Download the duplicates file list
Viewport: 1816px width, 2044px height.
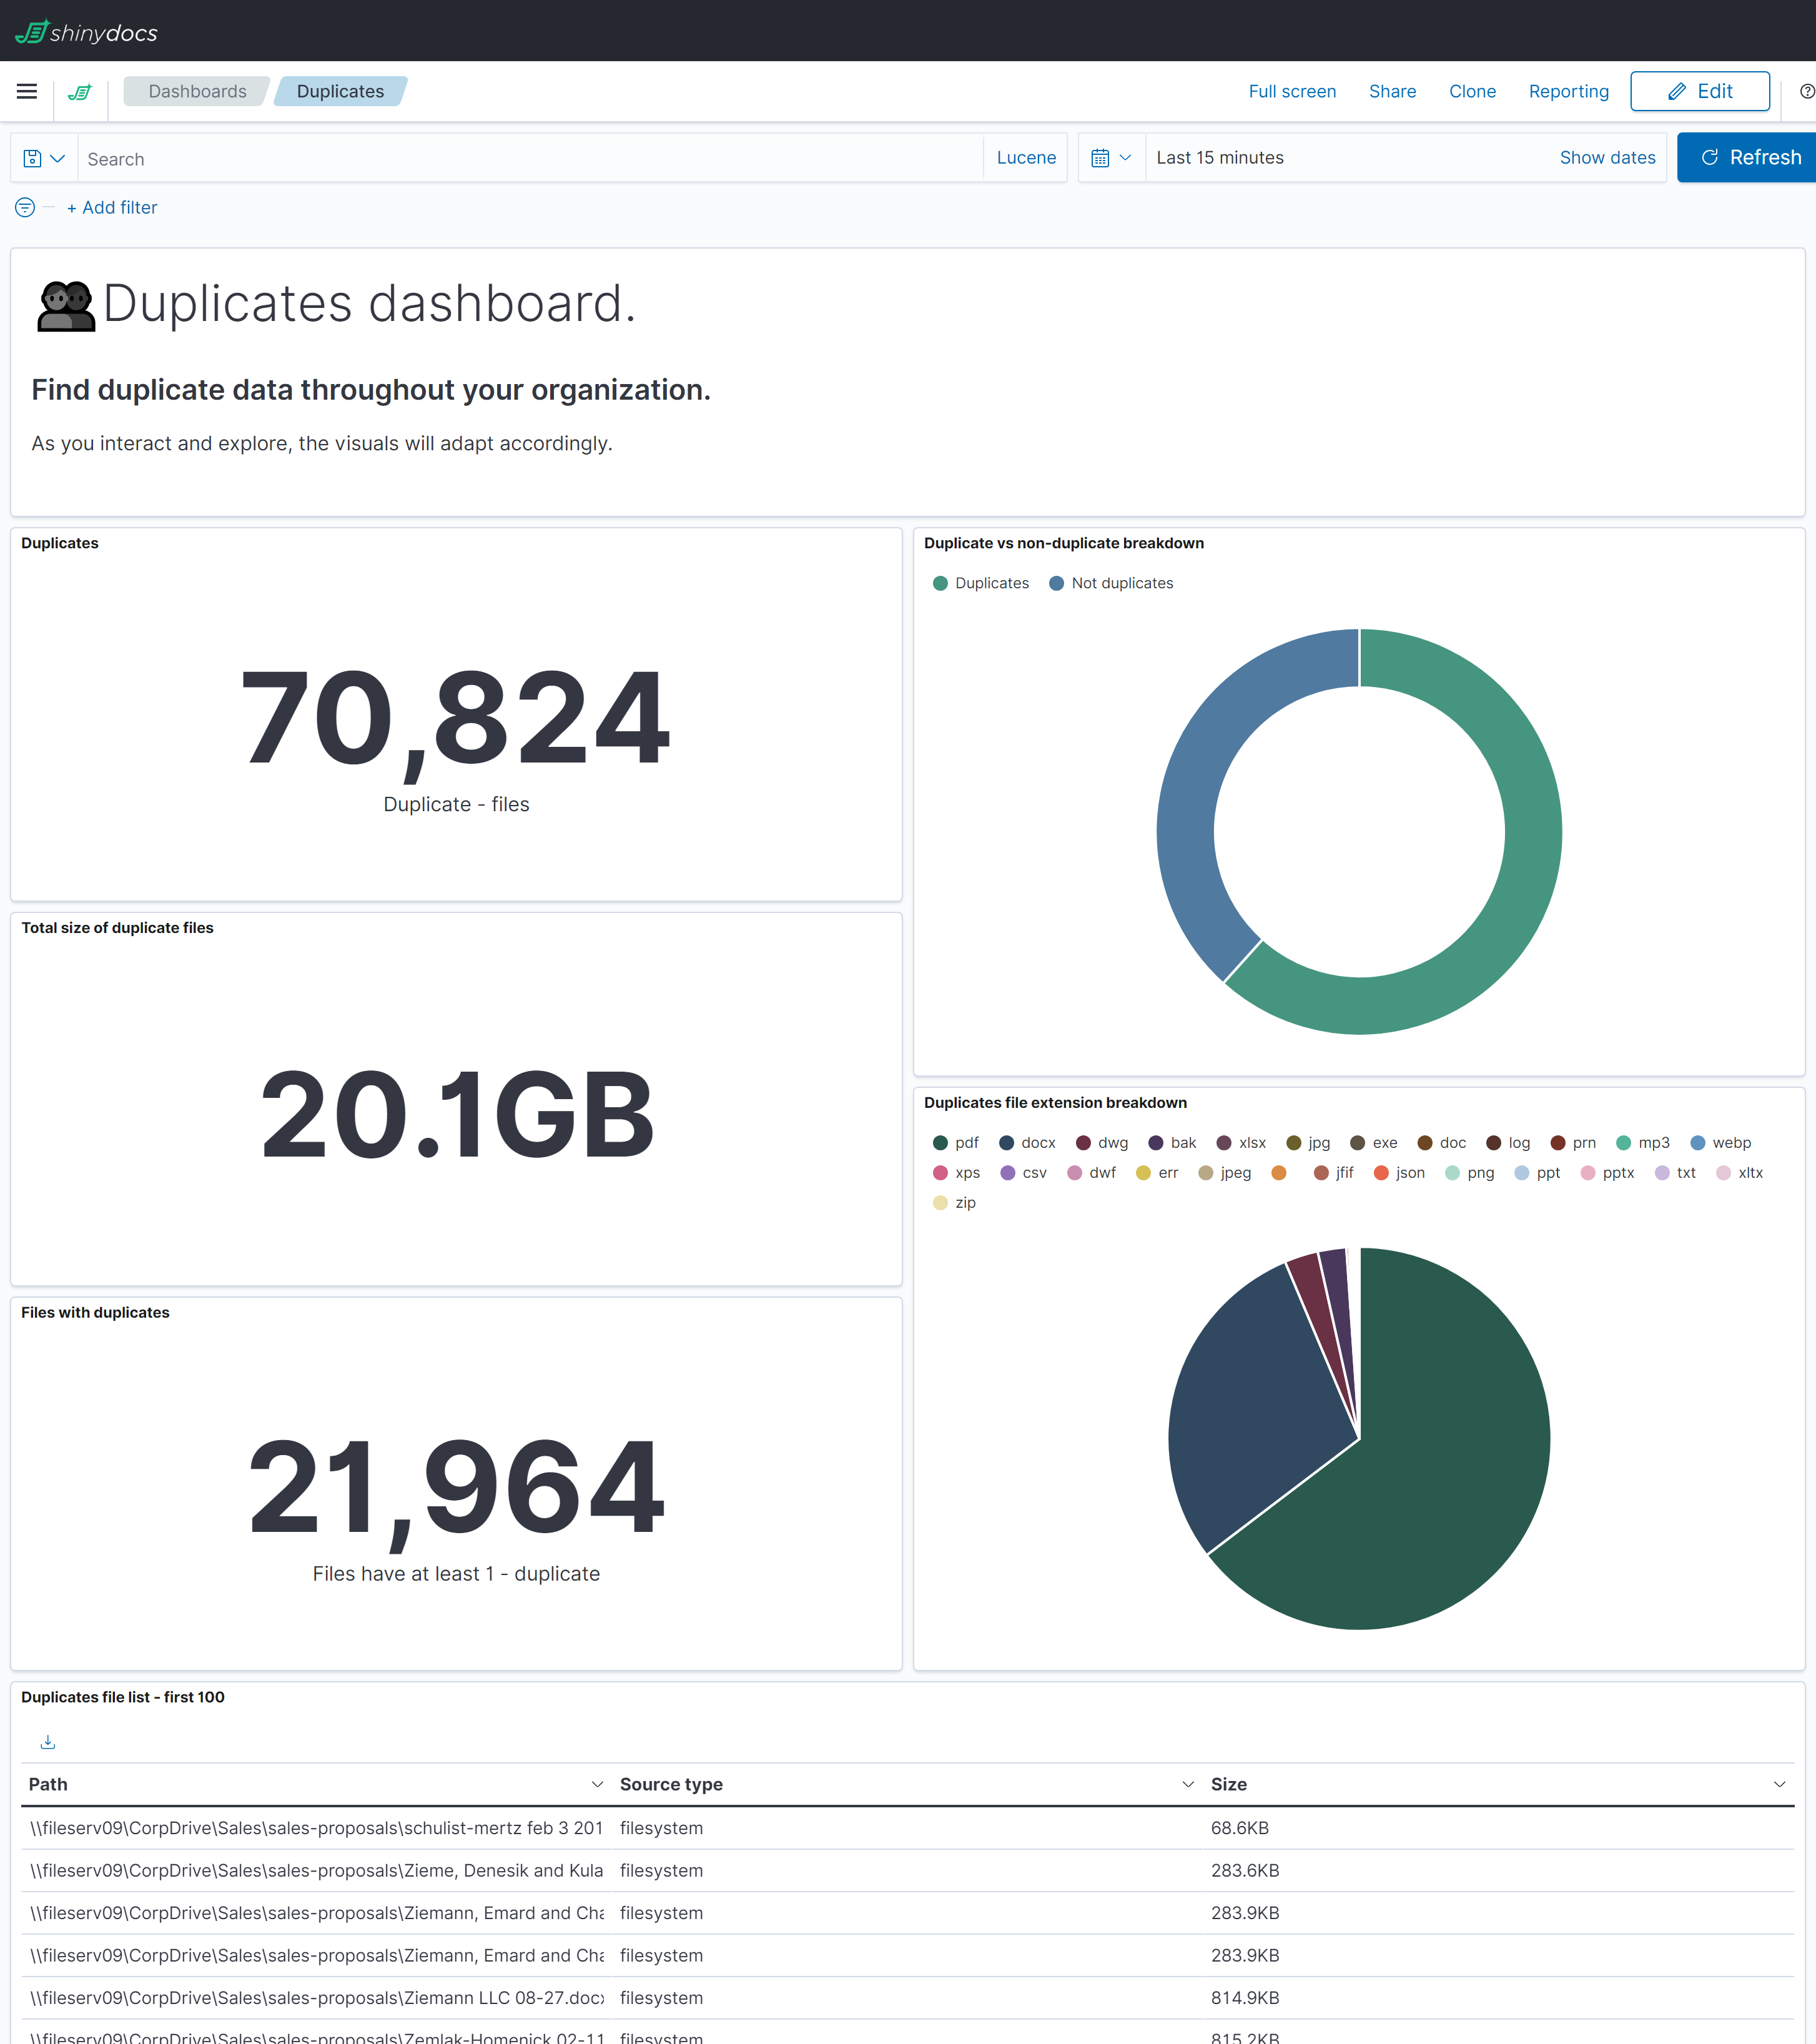[47, 1741]
